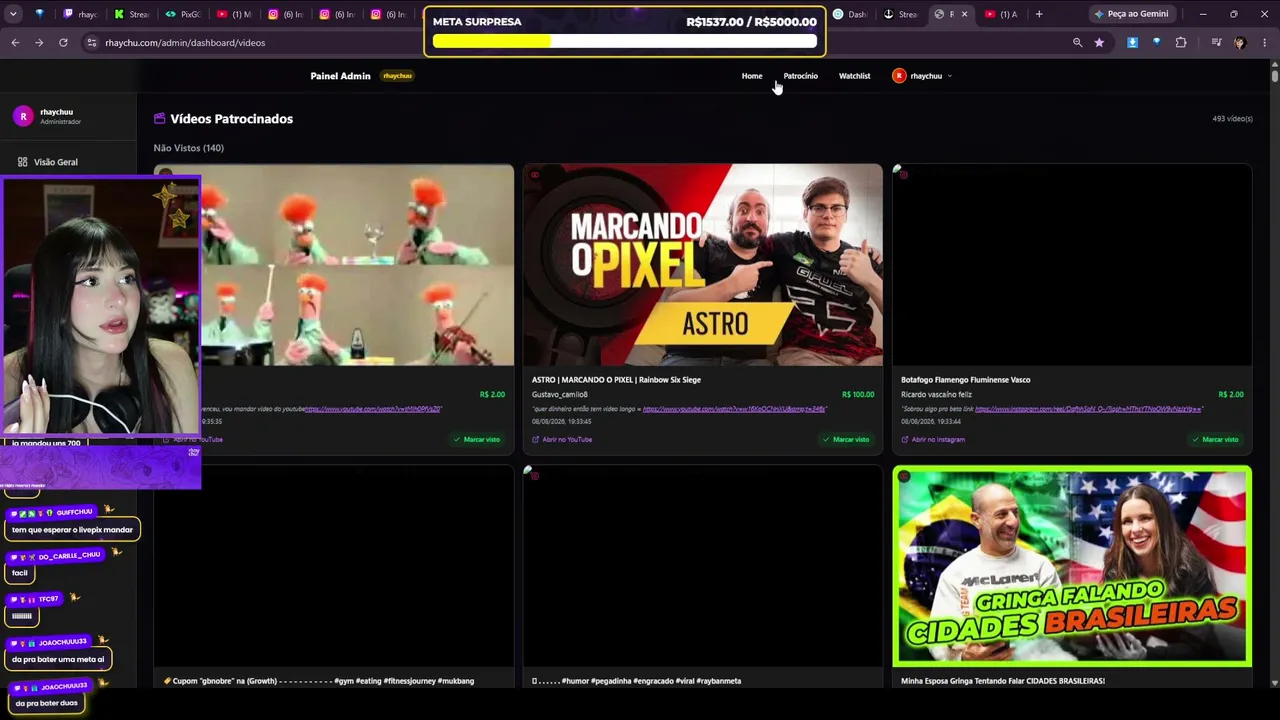The width and height of the screenshot is (1280, 720).
Task: Open the ASTRO video in YouTube
Action: [562, 439]
